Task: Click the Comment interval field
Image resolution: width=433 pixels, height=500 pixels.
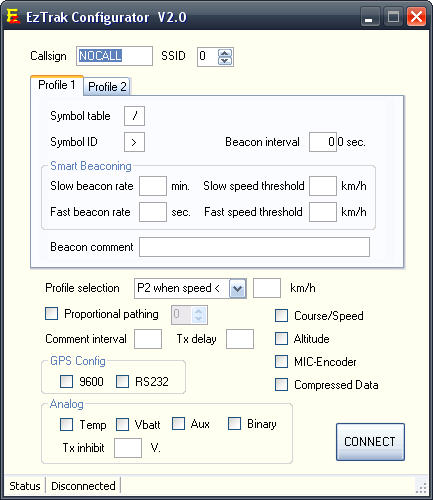Action: pos(148,339)
